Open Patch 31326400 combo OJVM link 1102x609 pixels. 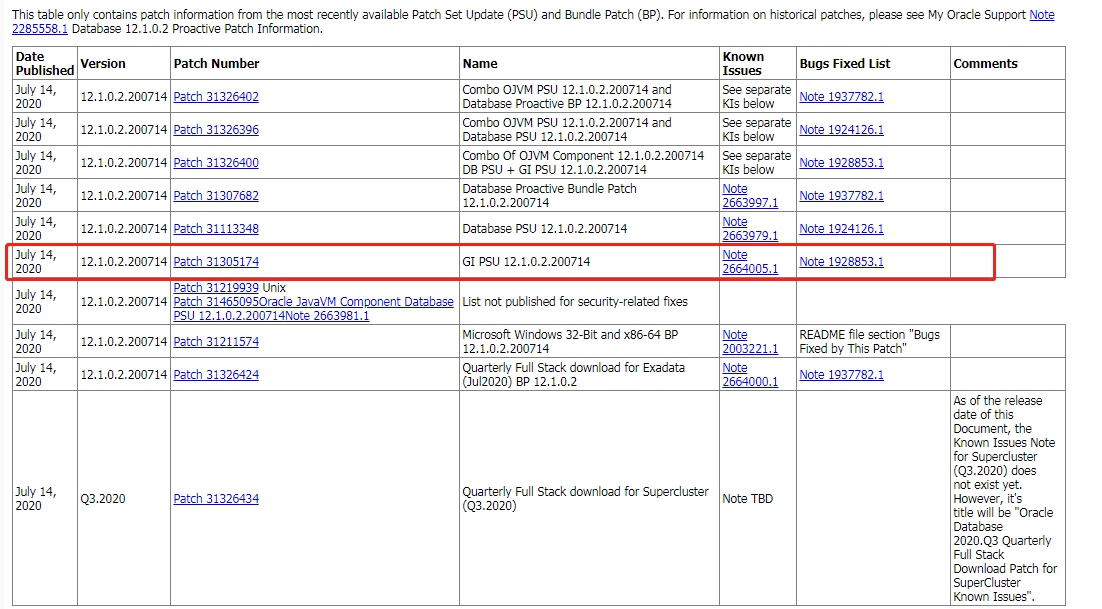216,163
